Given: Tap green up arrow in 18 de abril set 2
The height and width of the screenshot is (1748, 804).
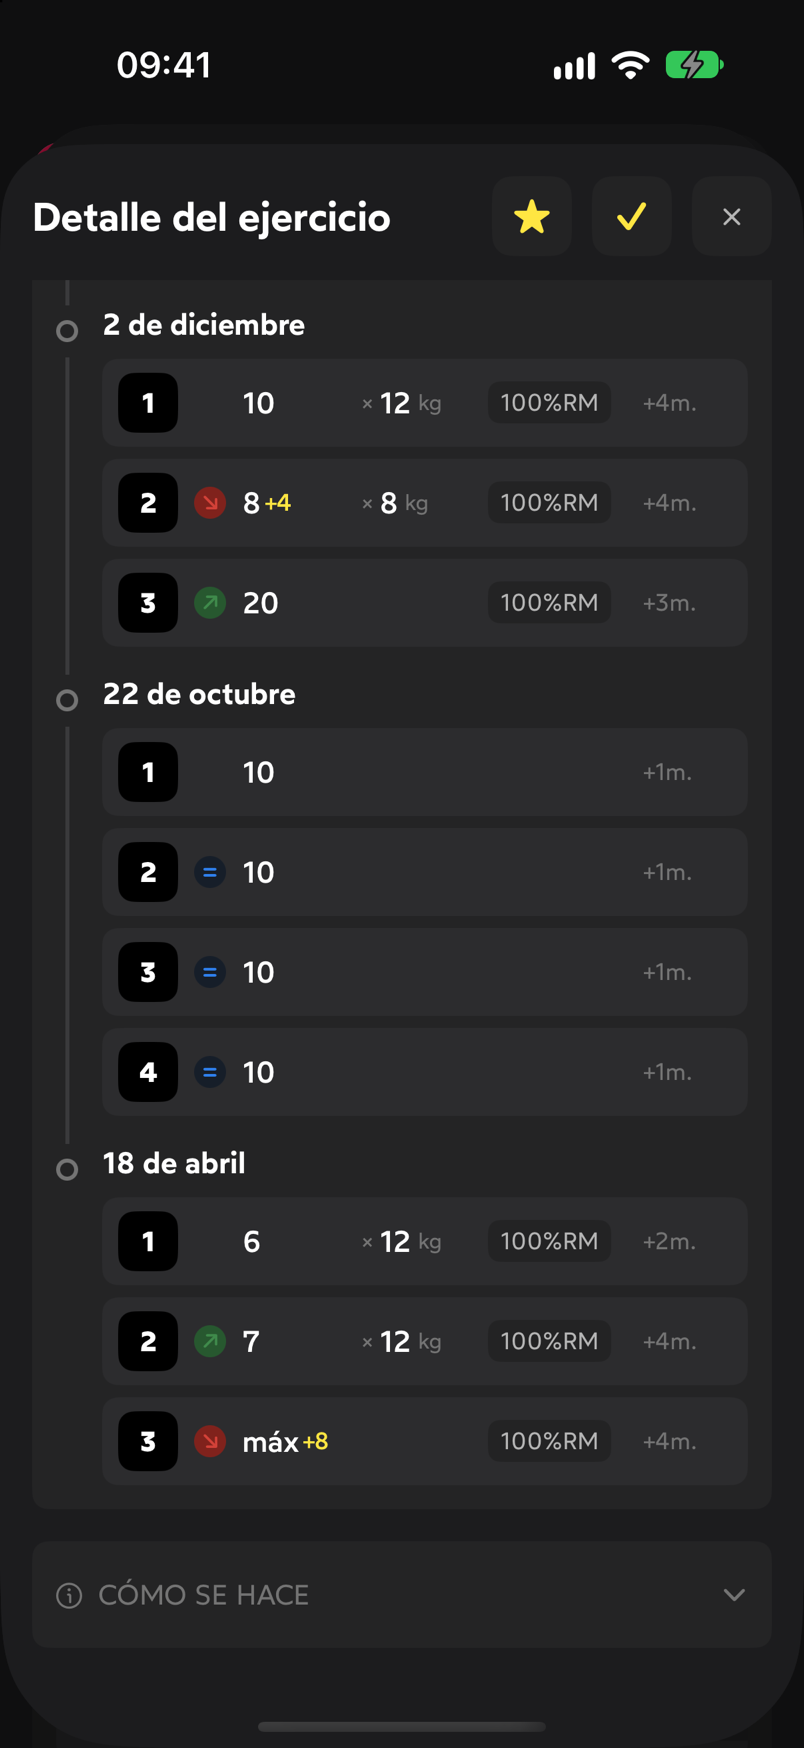Looking at the screenshot, I should (x=210, y=1341).
